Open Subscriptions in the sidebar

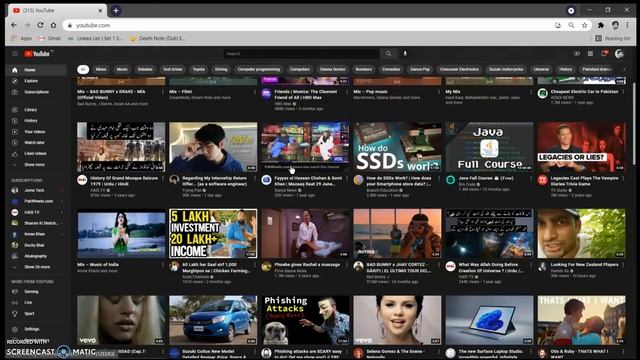(x=36, y=92)
